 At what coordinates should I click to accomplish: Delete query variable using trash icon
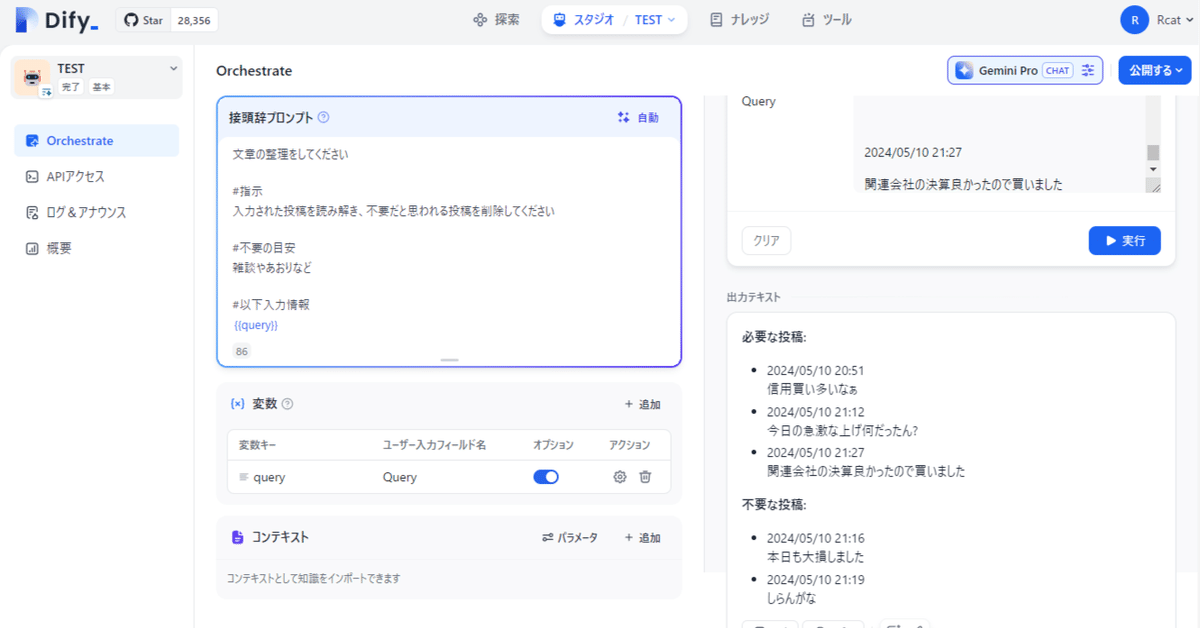[645, 477]
